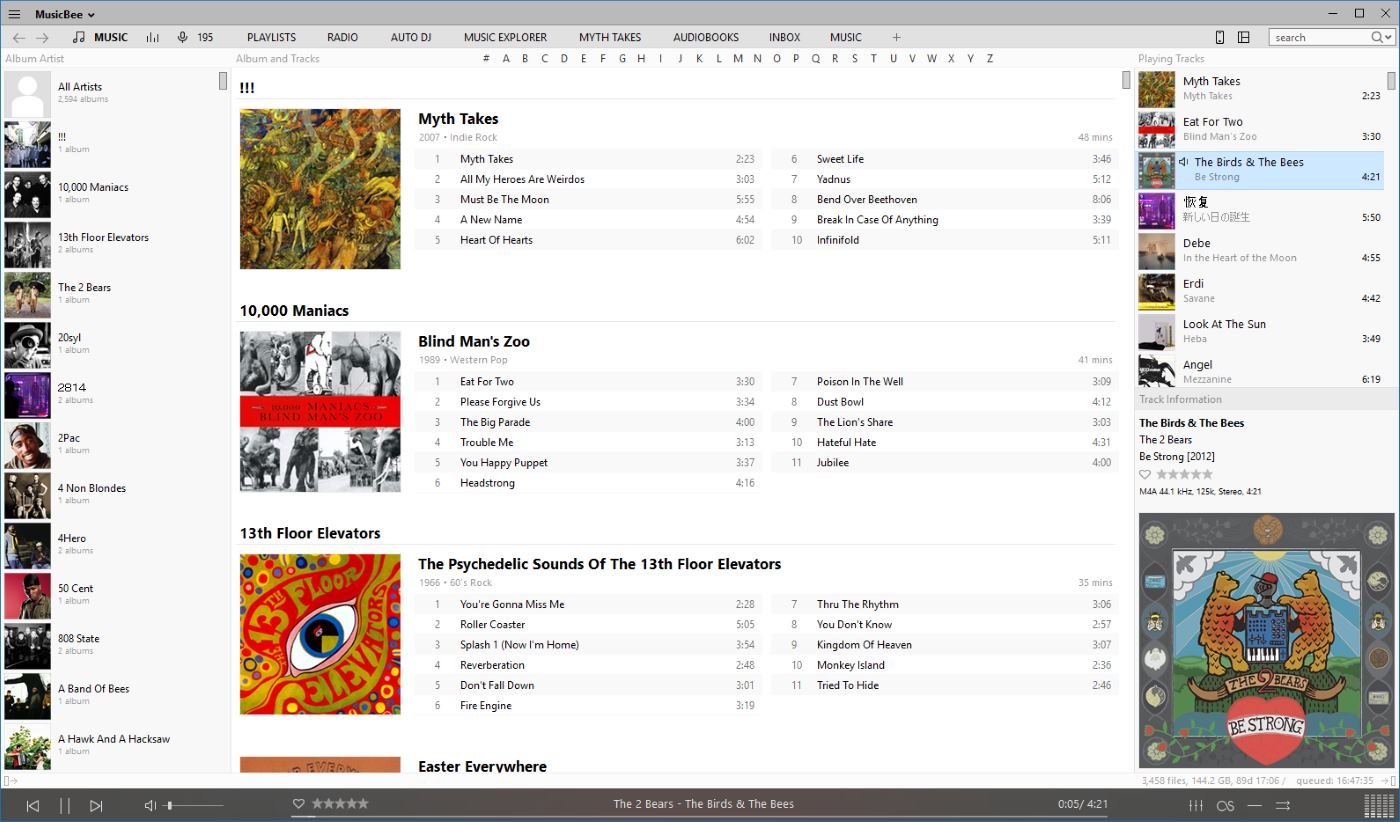The height and width of the screenshot is (822, 1400).
Task: Open the AUDIOBOOKS tab
Action: click(x=706, y=37)
